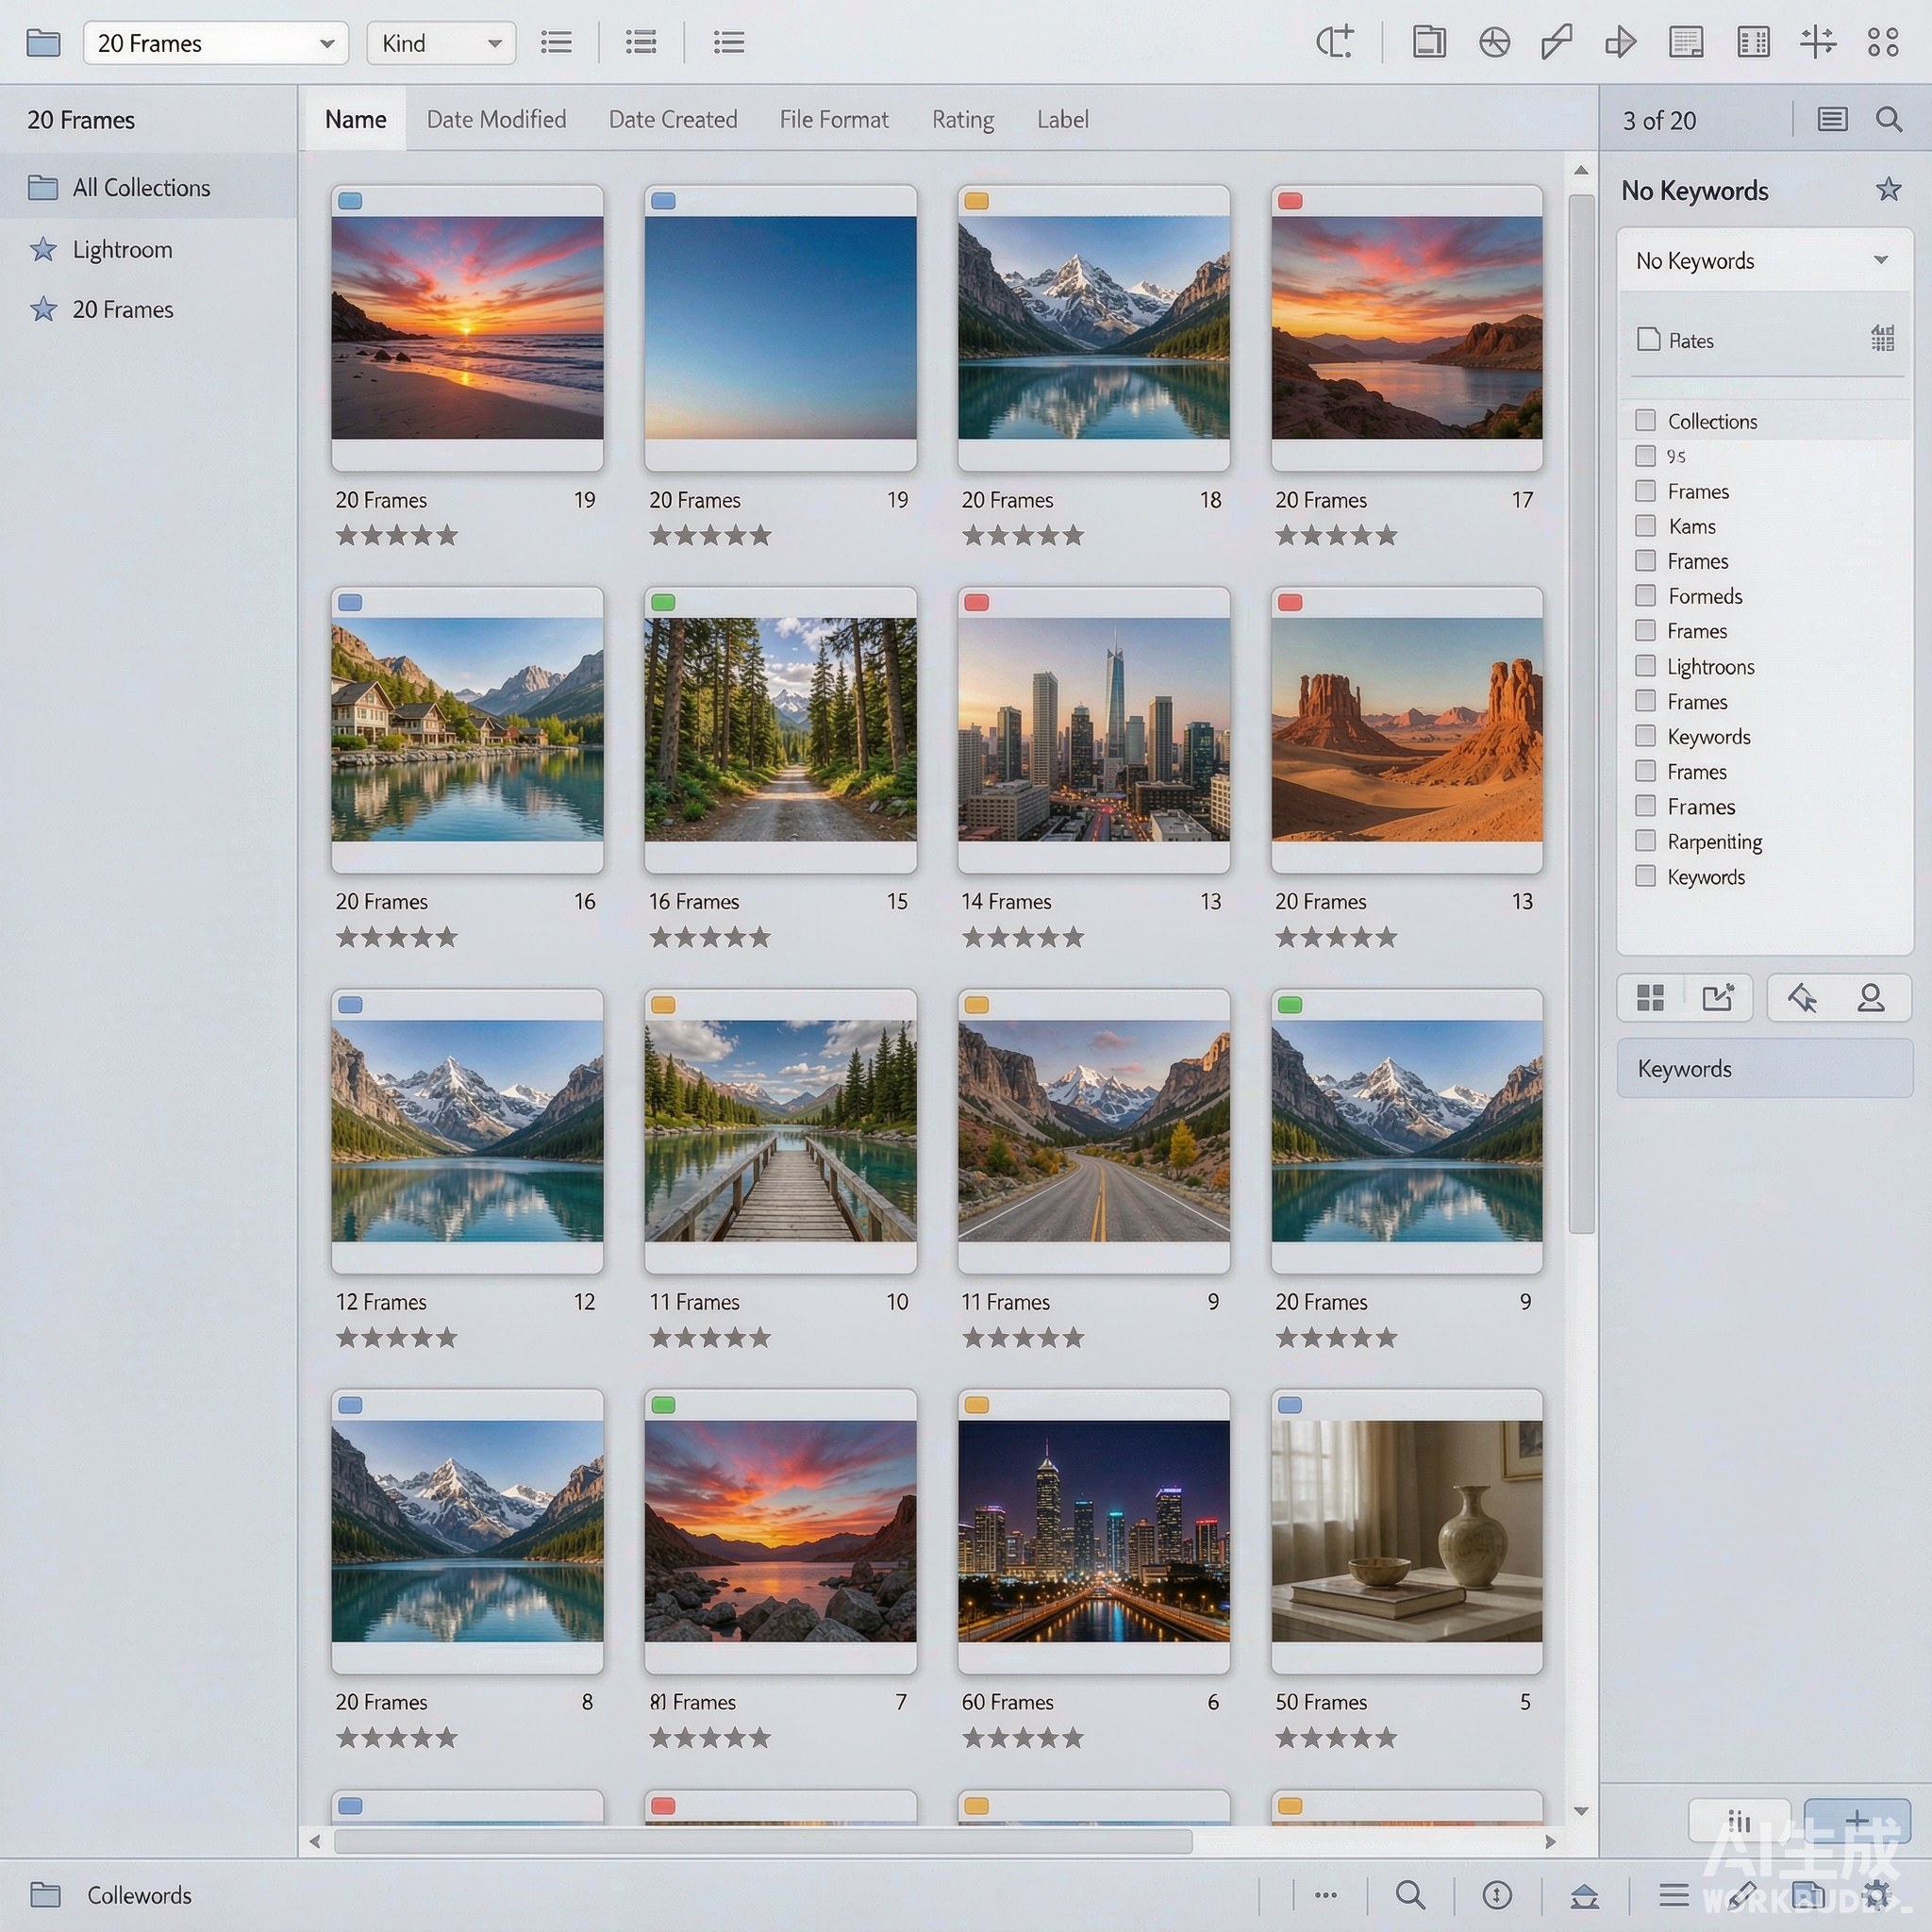Click the bars button beside the plus button

click(1739, 1820)
